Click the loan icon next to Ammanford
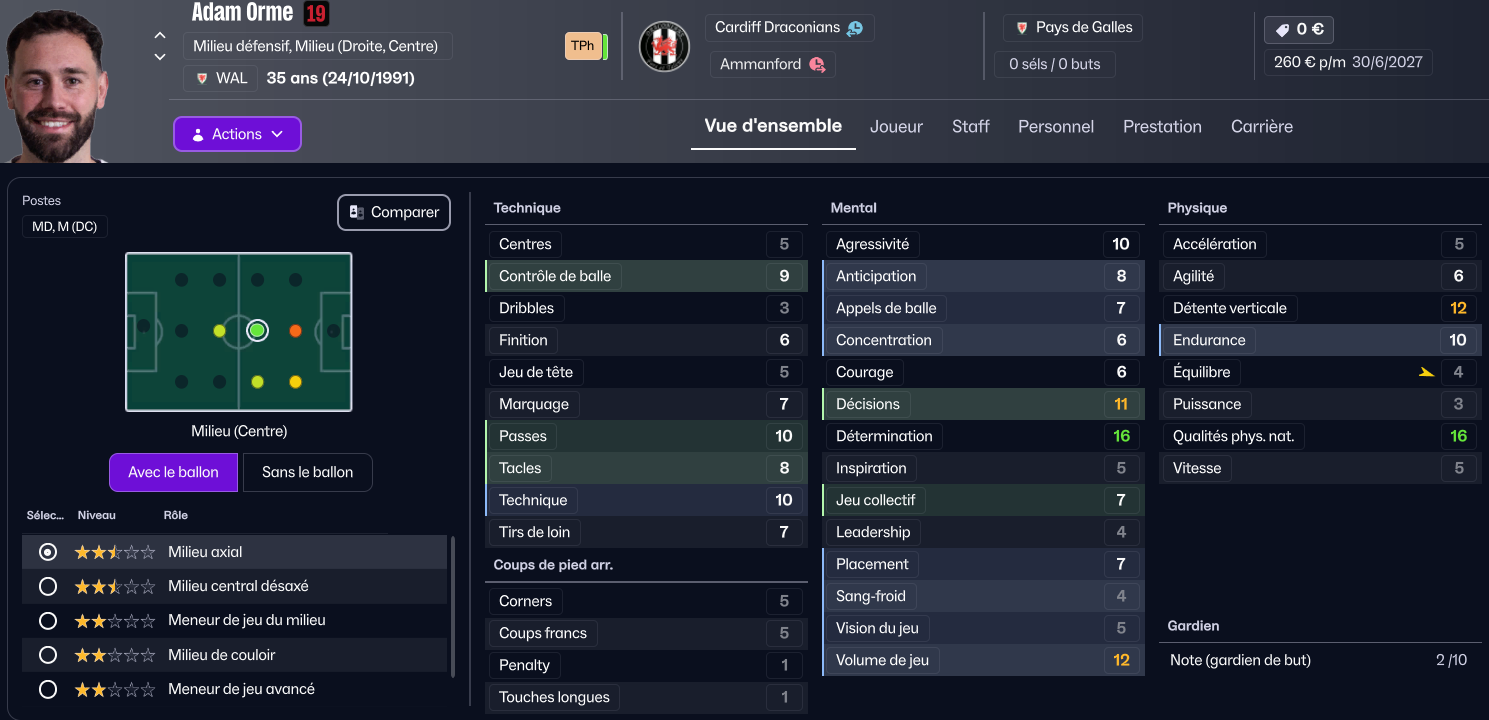The height and width of the screenshot is (720, 1489). [817, 65]
